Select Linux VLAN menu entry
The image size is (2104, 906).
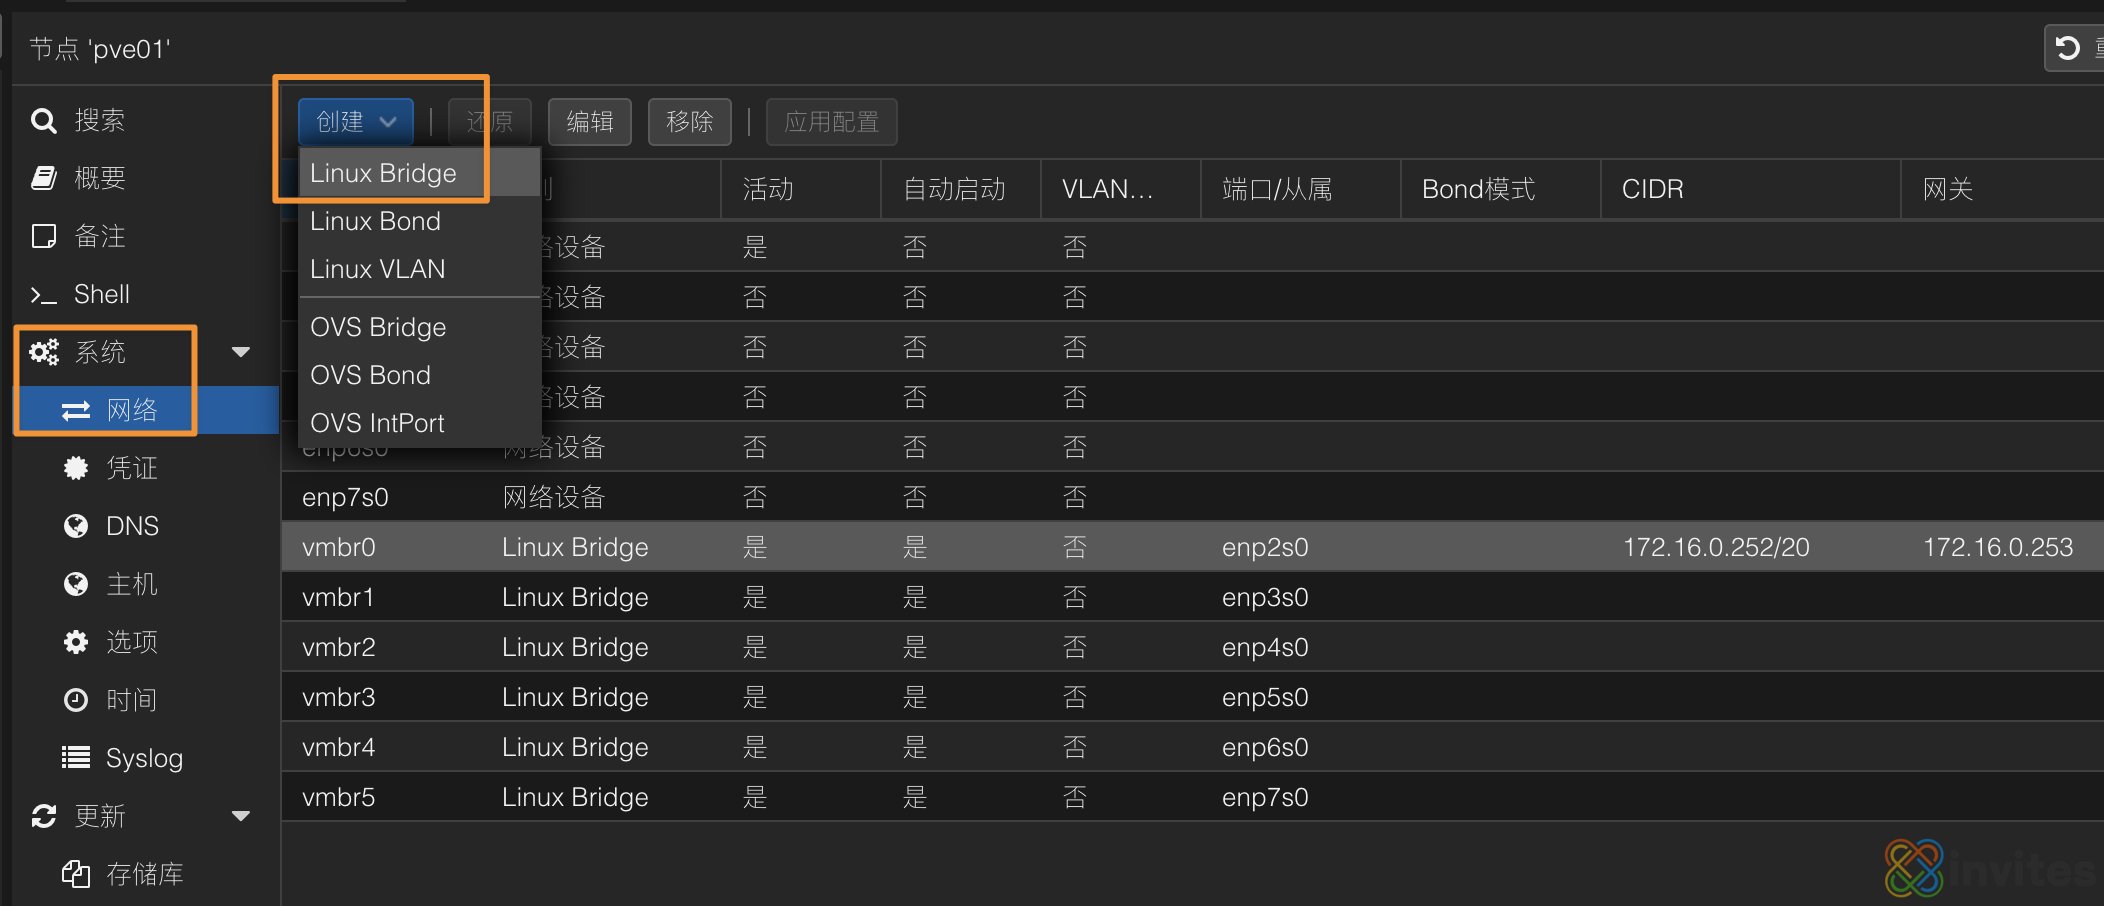coord(377,269)
